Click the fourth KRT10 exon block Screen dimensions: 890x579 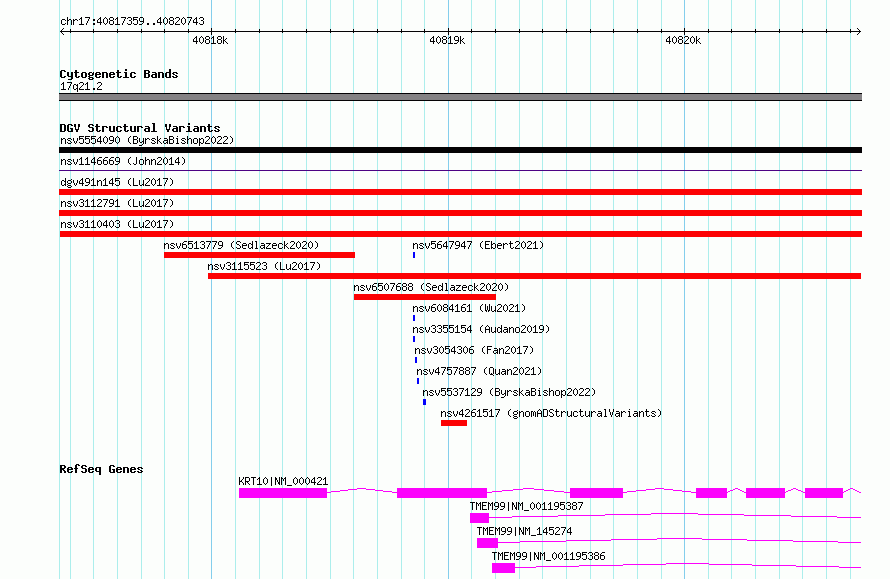[712, 493]
